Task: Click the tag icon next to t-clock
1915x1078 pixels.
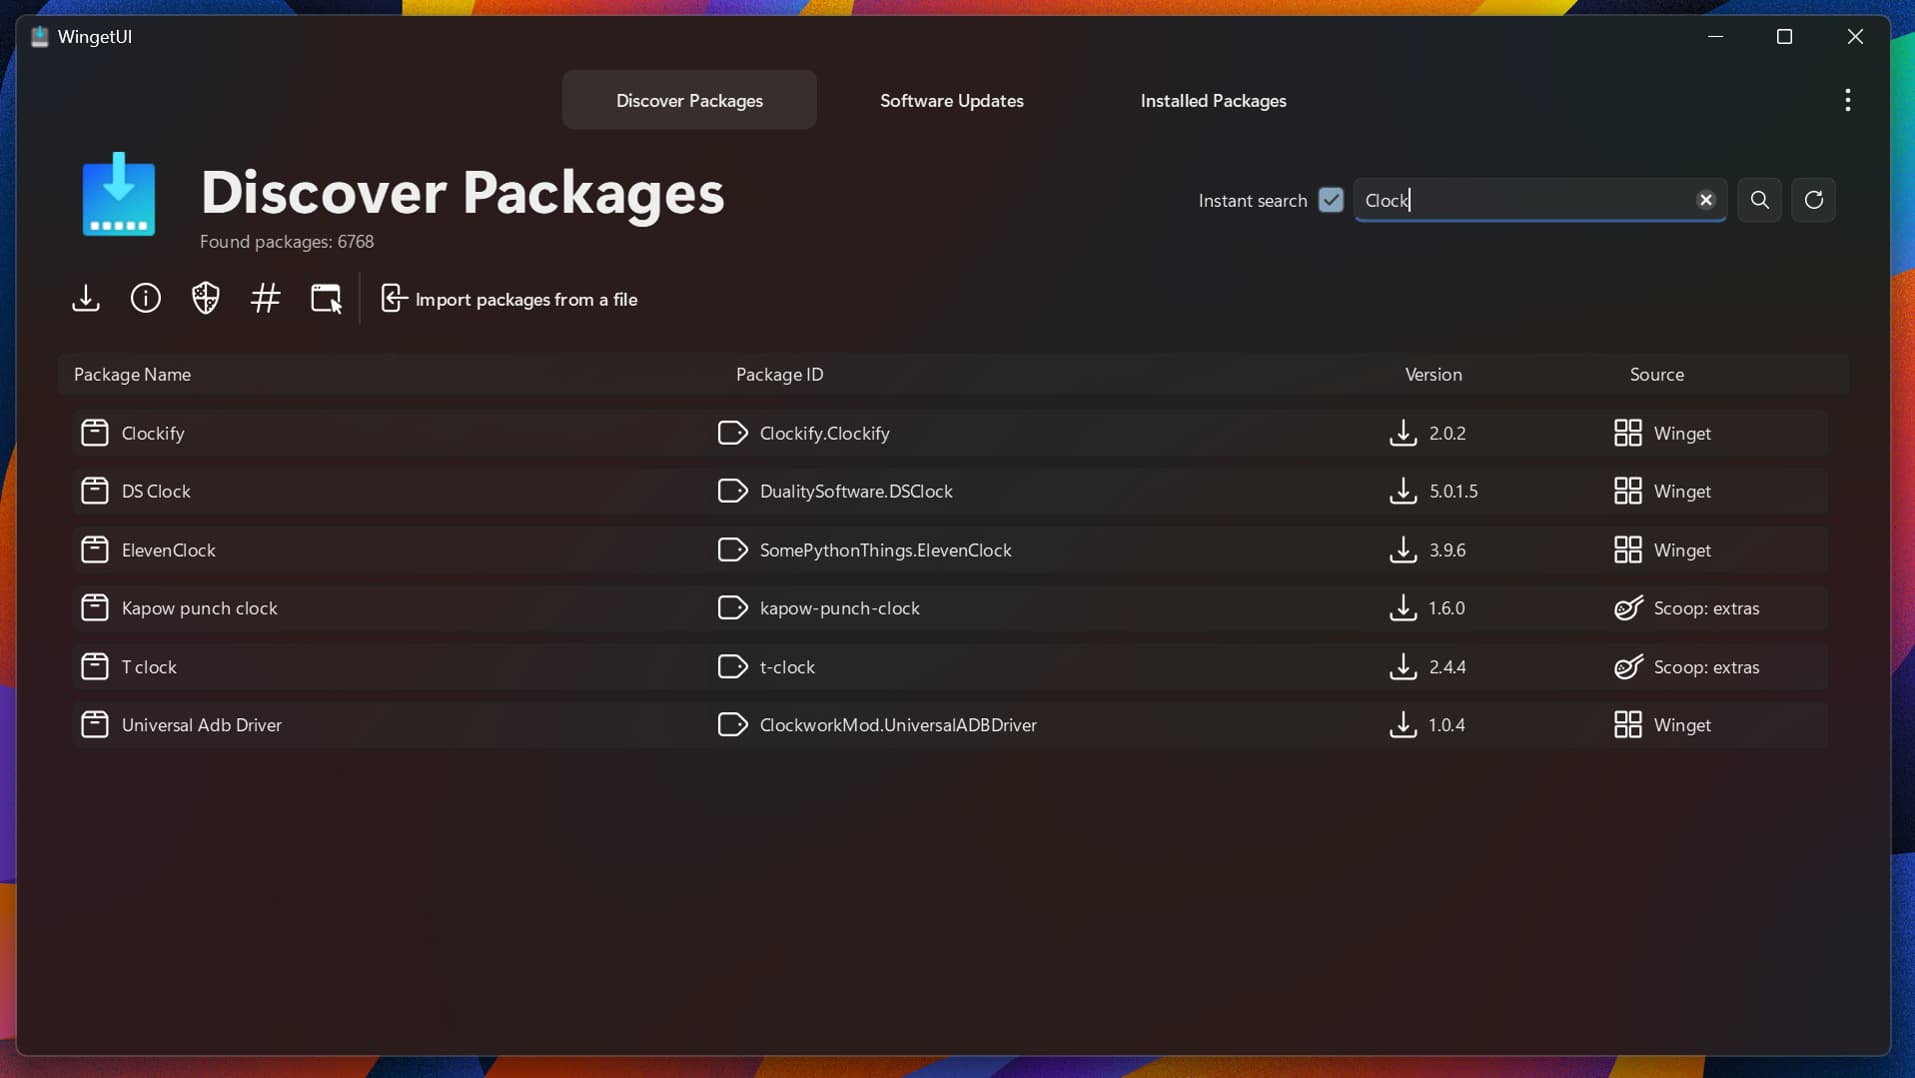Action: [733, 667]
